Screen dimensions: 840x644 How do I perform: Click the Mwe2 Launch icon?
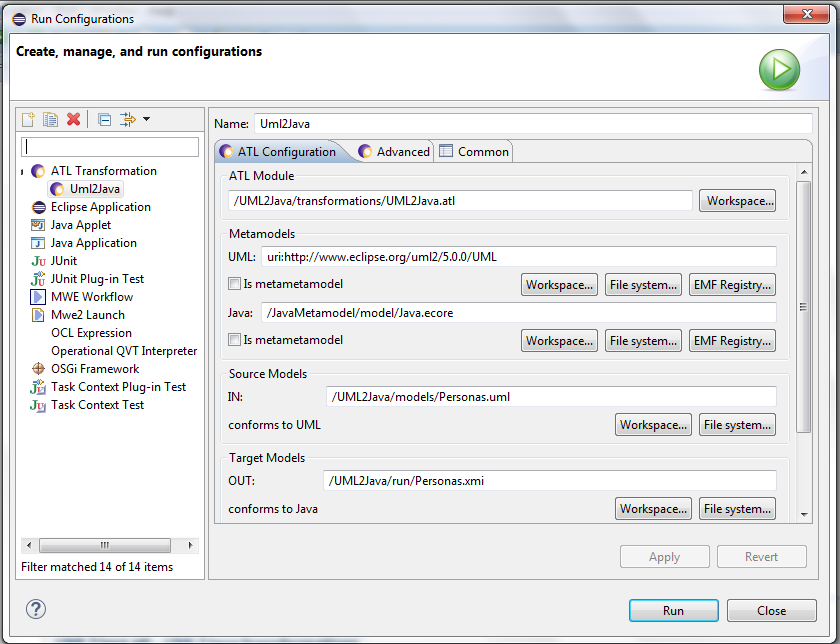(38, 315)
